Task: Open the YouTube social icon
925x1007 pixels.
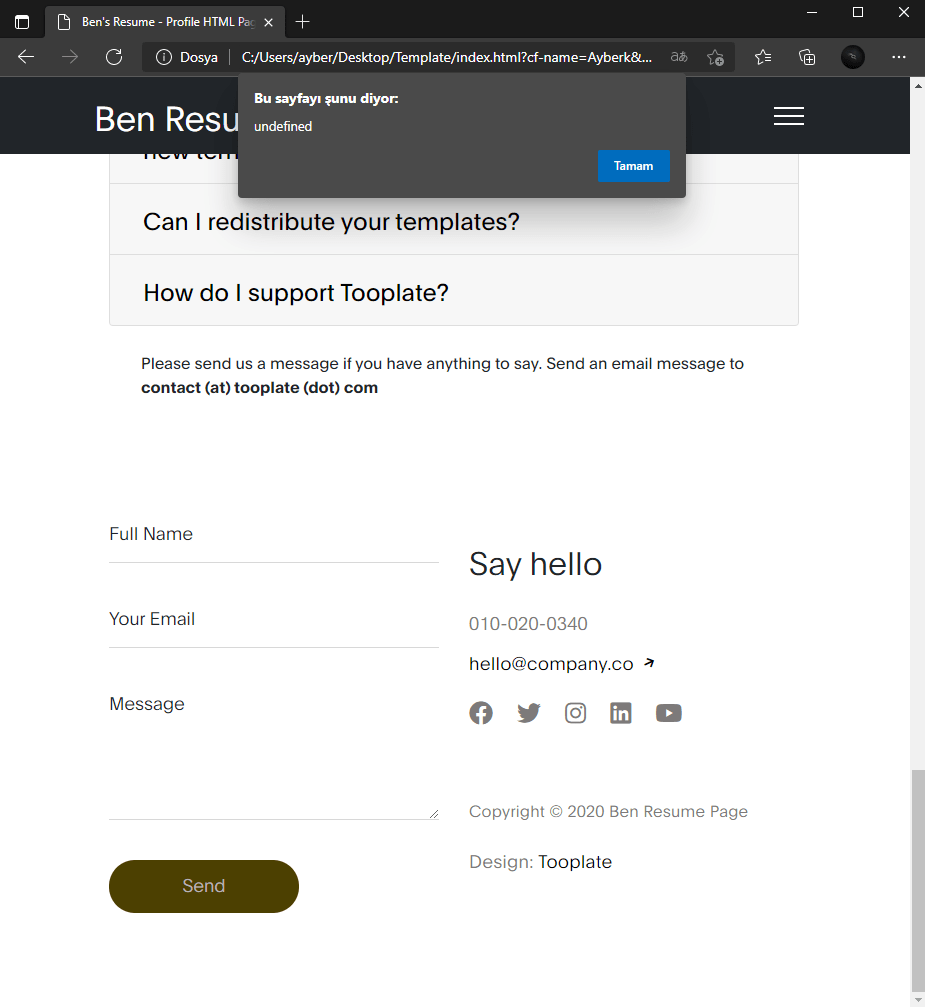Action: (669, 713)
